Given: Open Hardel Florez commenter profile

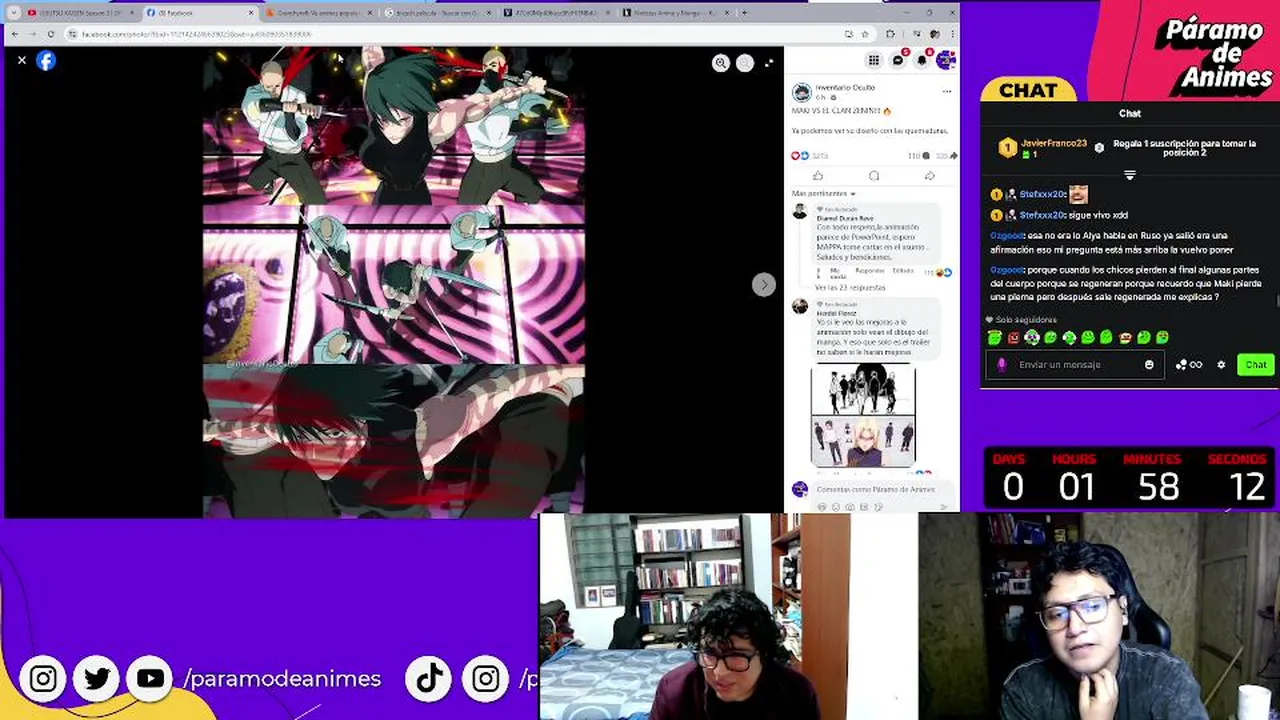Looking at the screenshot, I should [x=837, y=314].
